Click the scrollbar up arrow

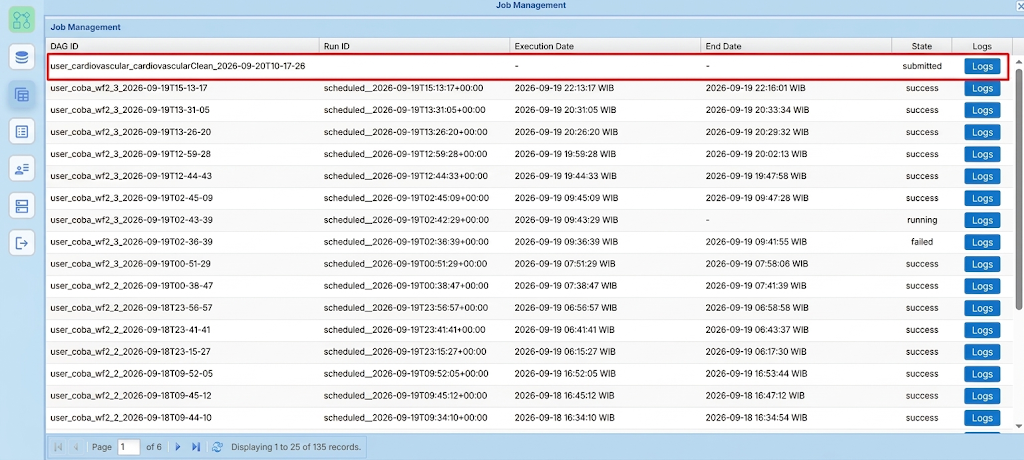[1019, 60]
